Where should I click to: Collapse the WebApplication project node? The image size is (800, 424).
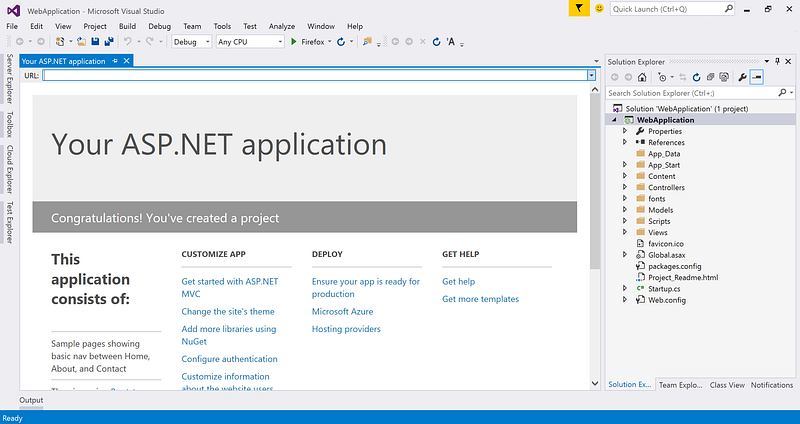coord(614,120)
